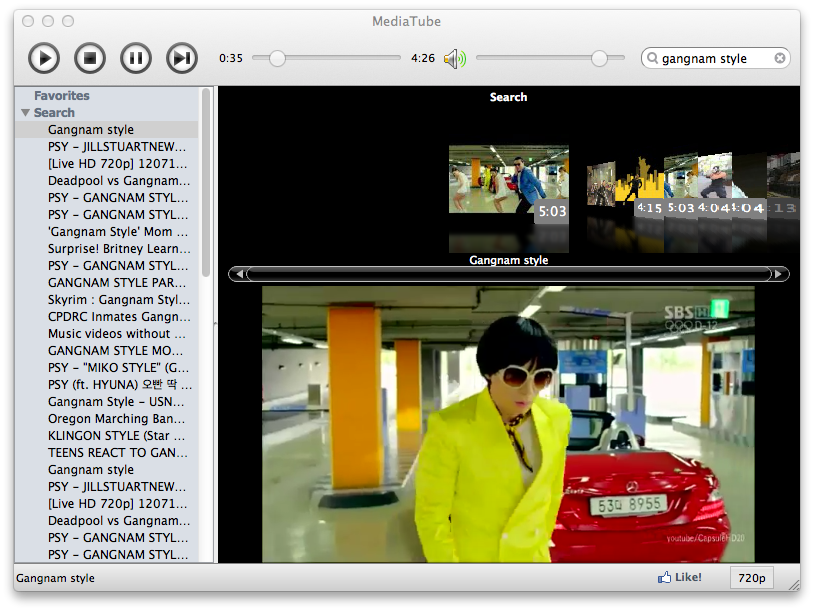Click the playing video frame
Image resolution: width=814 pixels, height=611 pixels.
point(508,424)
